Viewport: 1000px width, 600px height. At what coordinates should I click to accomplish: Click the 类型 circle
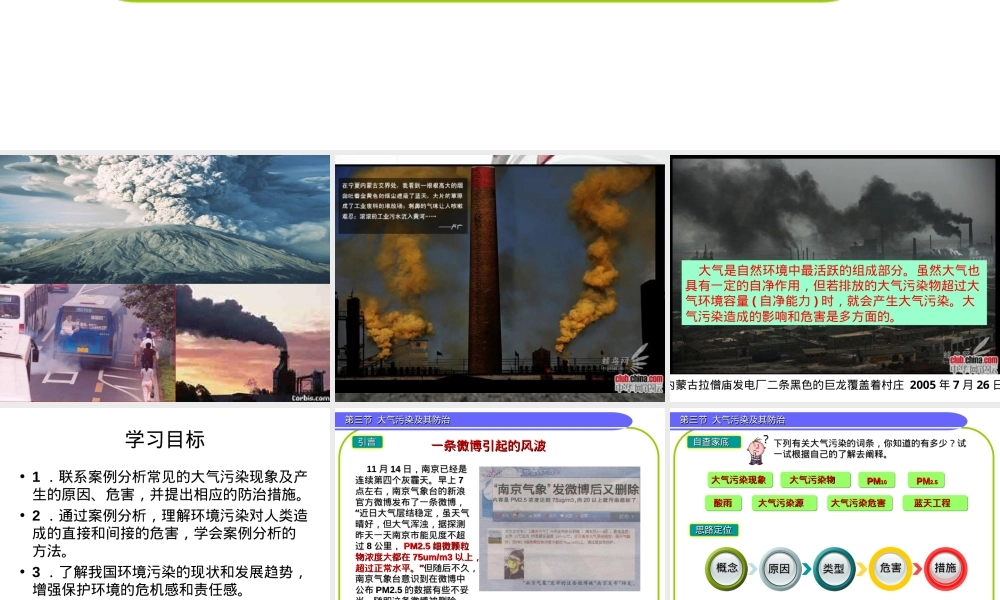coord(834,567)
